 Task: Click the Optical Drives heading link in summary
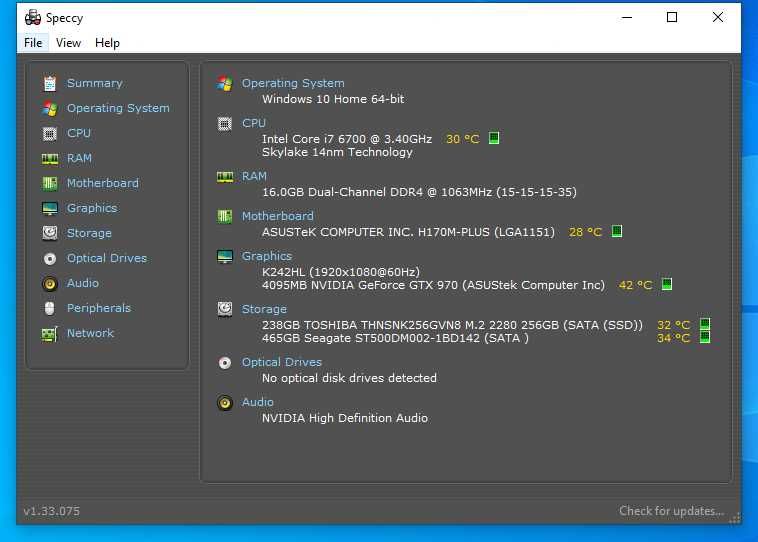(x=282, y=362)
